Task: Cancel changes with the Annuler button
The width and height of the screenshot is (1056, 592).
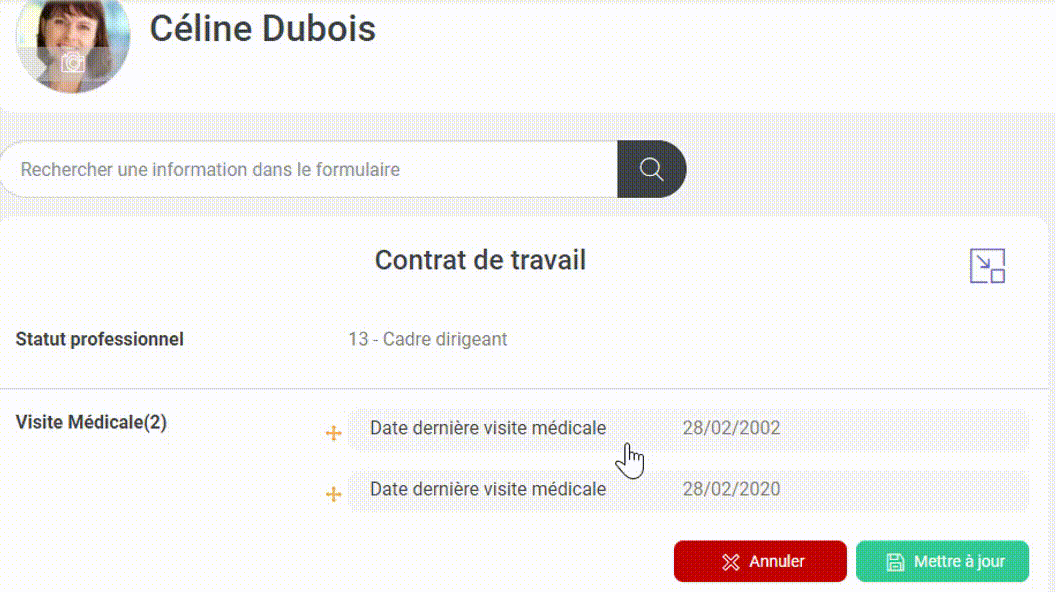Action: point(760,561)
